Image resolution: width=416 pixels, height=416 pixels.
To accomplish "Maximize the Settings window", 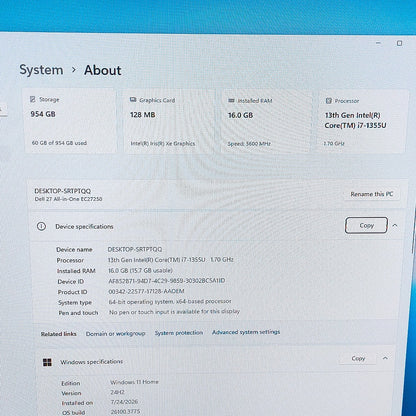I will coord(399,43).
